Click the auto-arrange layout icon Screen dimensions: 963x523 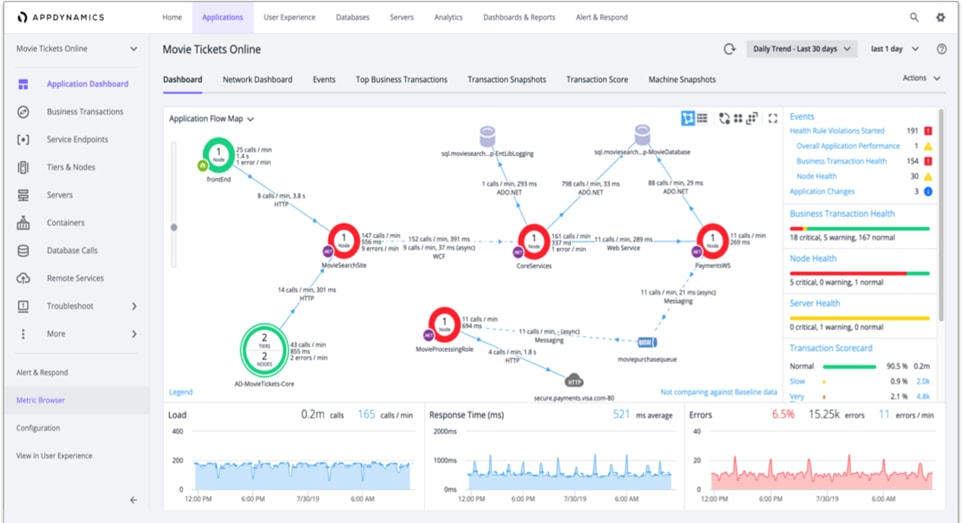[x=724, y=118]
